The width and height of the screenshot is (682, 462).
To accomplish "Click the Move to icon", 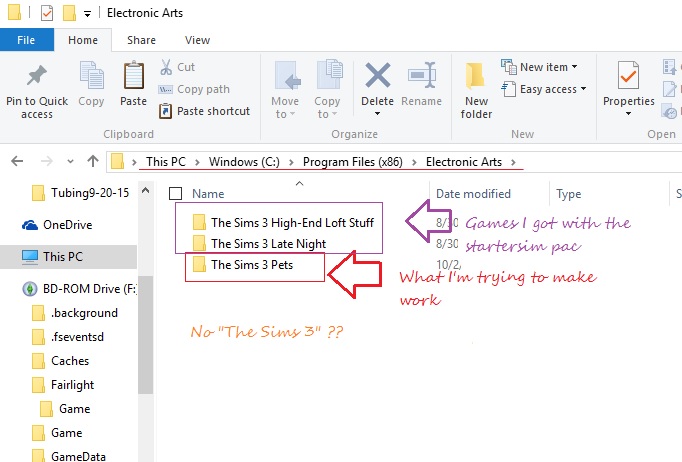I will 286,76.
